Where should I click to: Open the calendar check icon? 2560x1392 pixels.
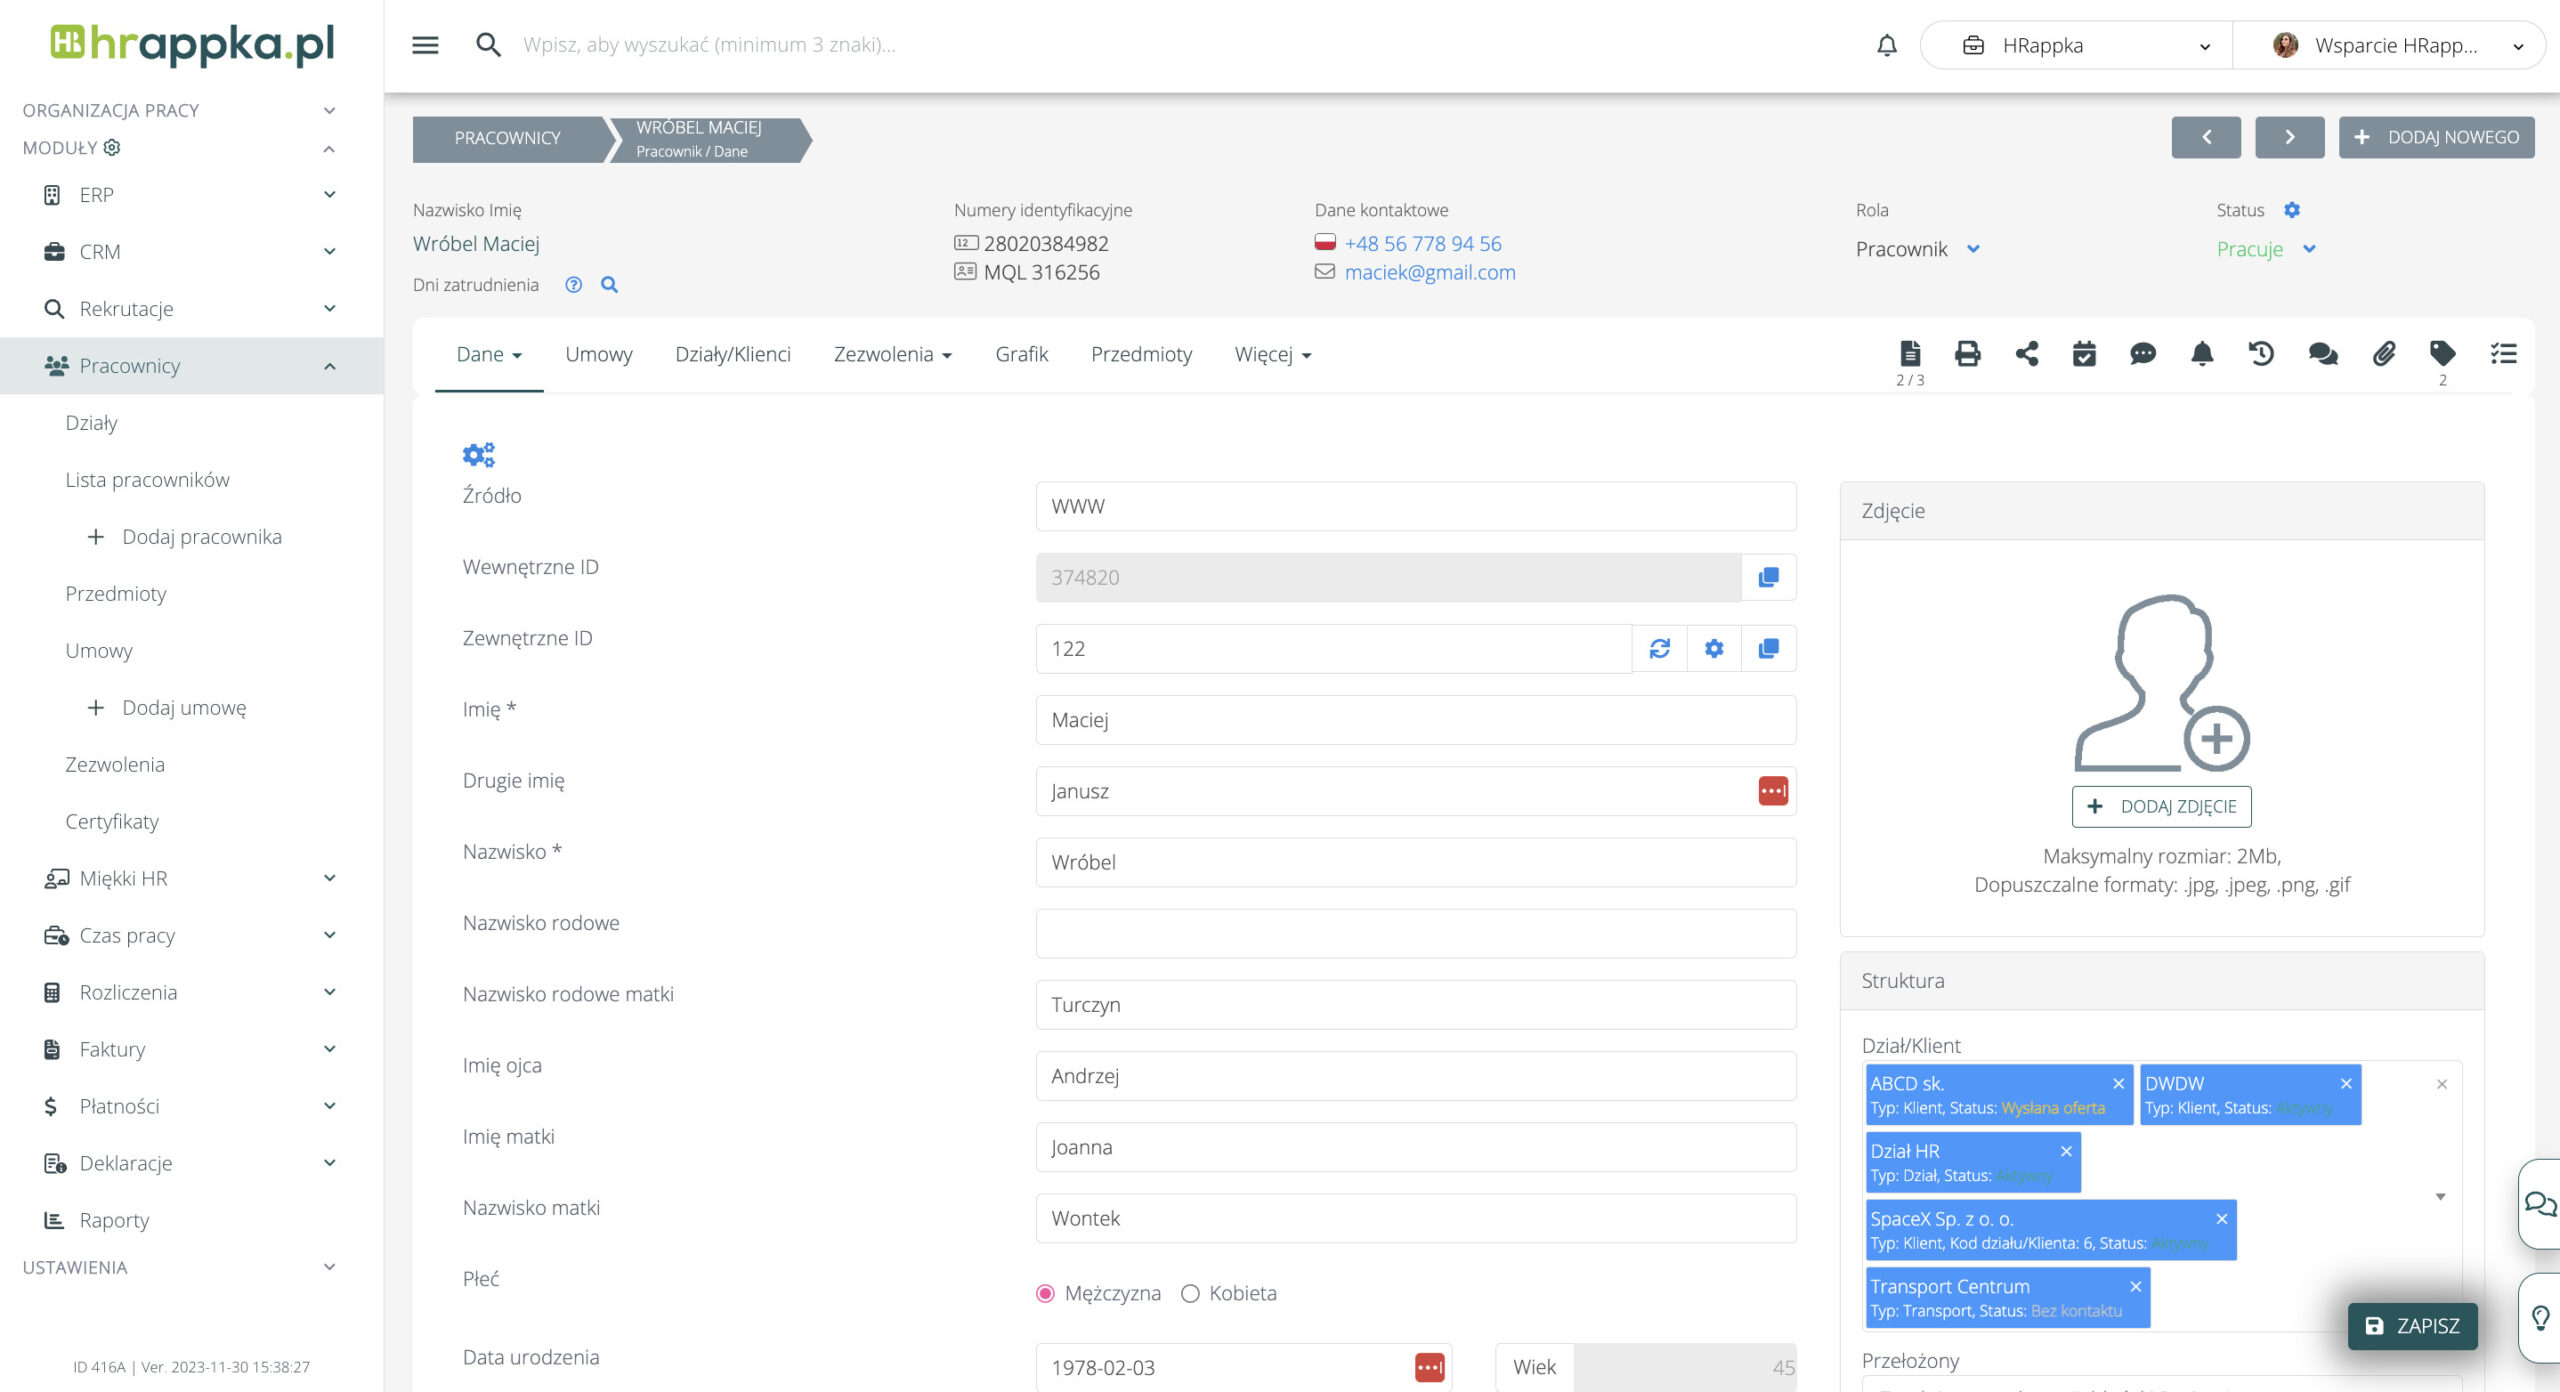2084,354
